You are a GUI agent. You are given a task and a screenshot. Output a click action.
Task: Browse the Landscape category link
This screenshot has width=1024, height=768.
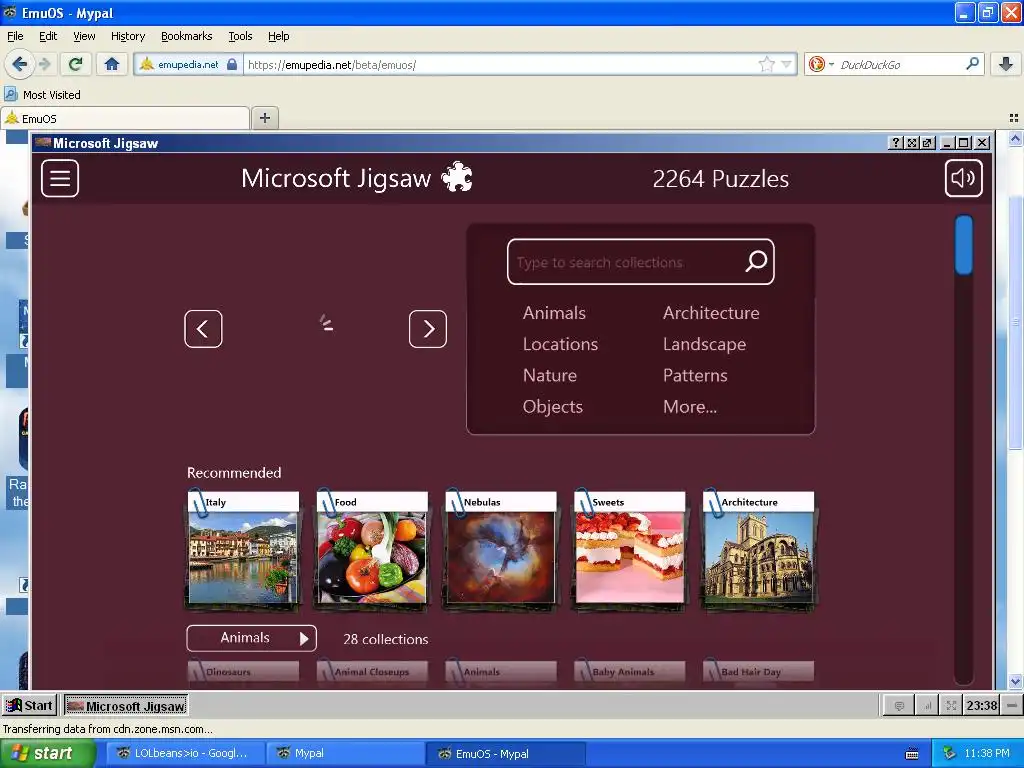coord(704,344)
